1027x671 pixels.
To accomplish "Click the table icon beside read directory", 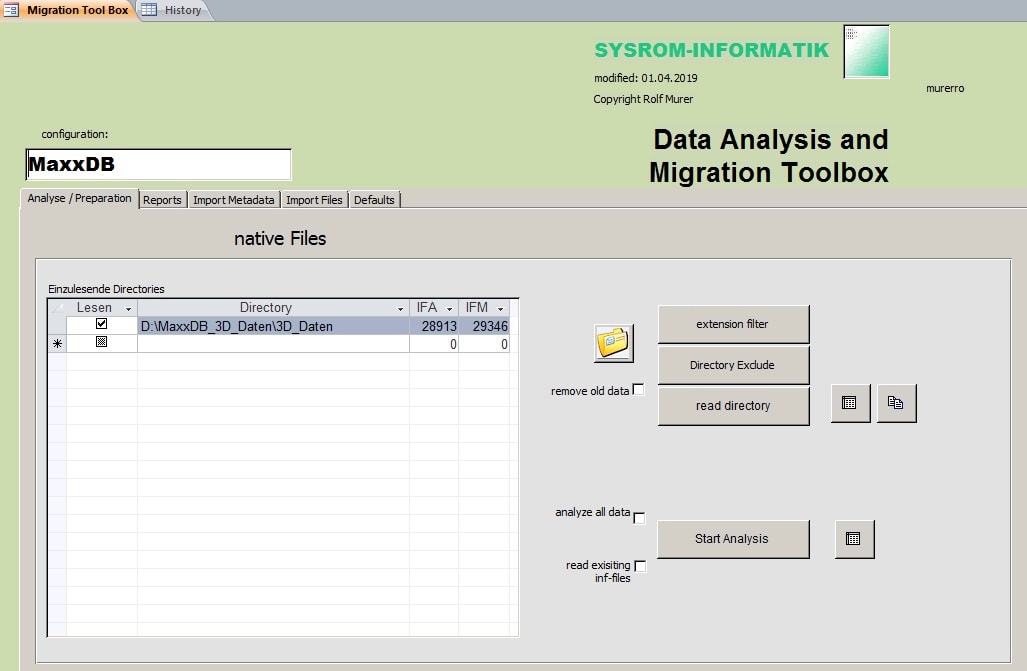I will click(850, 403).
